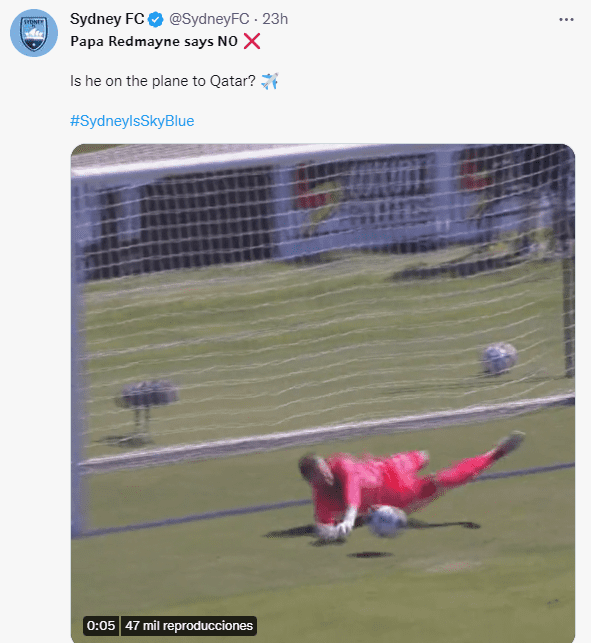Click the grey camera stand behind the net
The height and width of the screenshot is (643, 591).
click(x=148, y=410)
